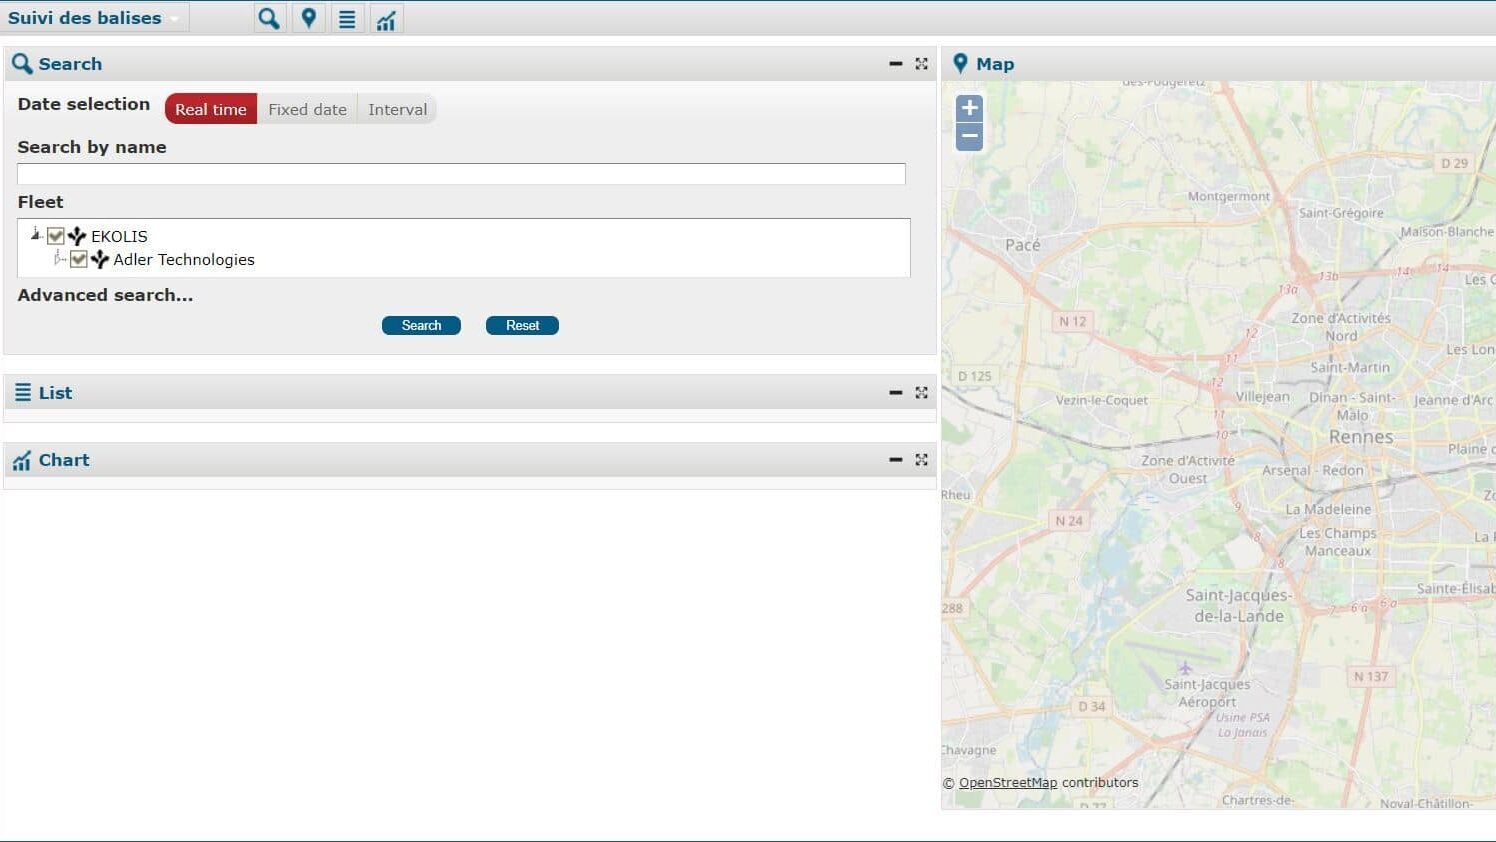
Task: Switch to Interval date selection
Action: (x=397, y=109)
